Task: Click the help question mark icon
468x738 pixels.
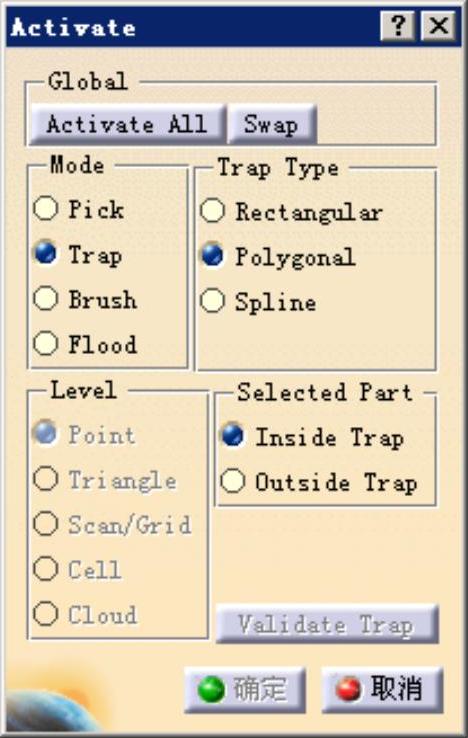Action: click(398, 25)
